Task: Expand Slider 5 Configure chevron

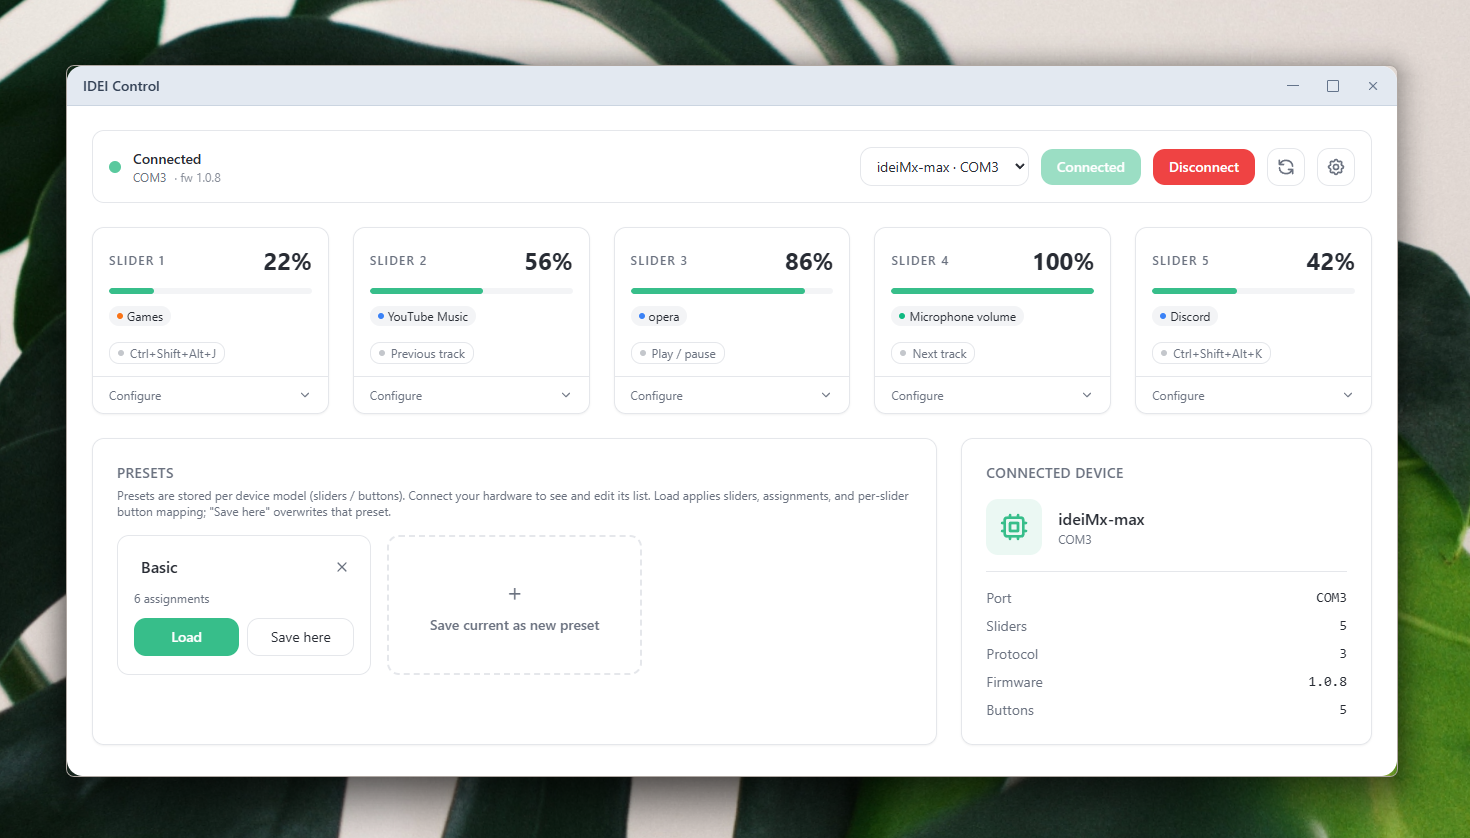Action: tap(1348, 395)
